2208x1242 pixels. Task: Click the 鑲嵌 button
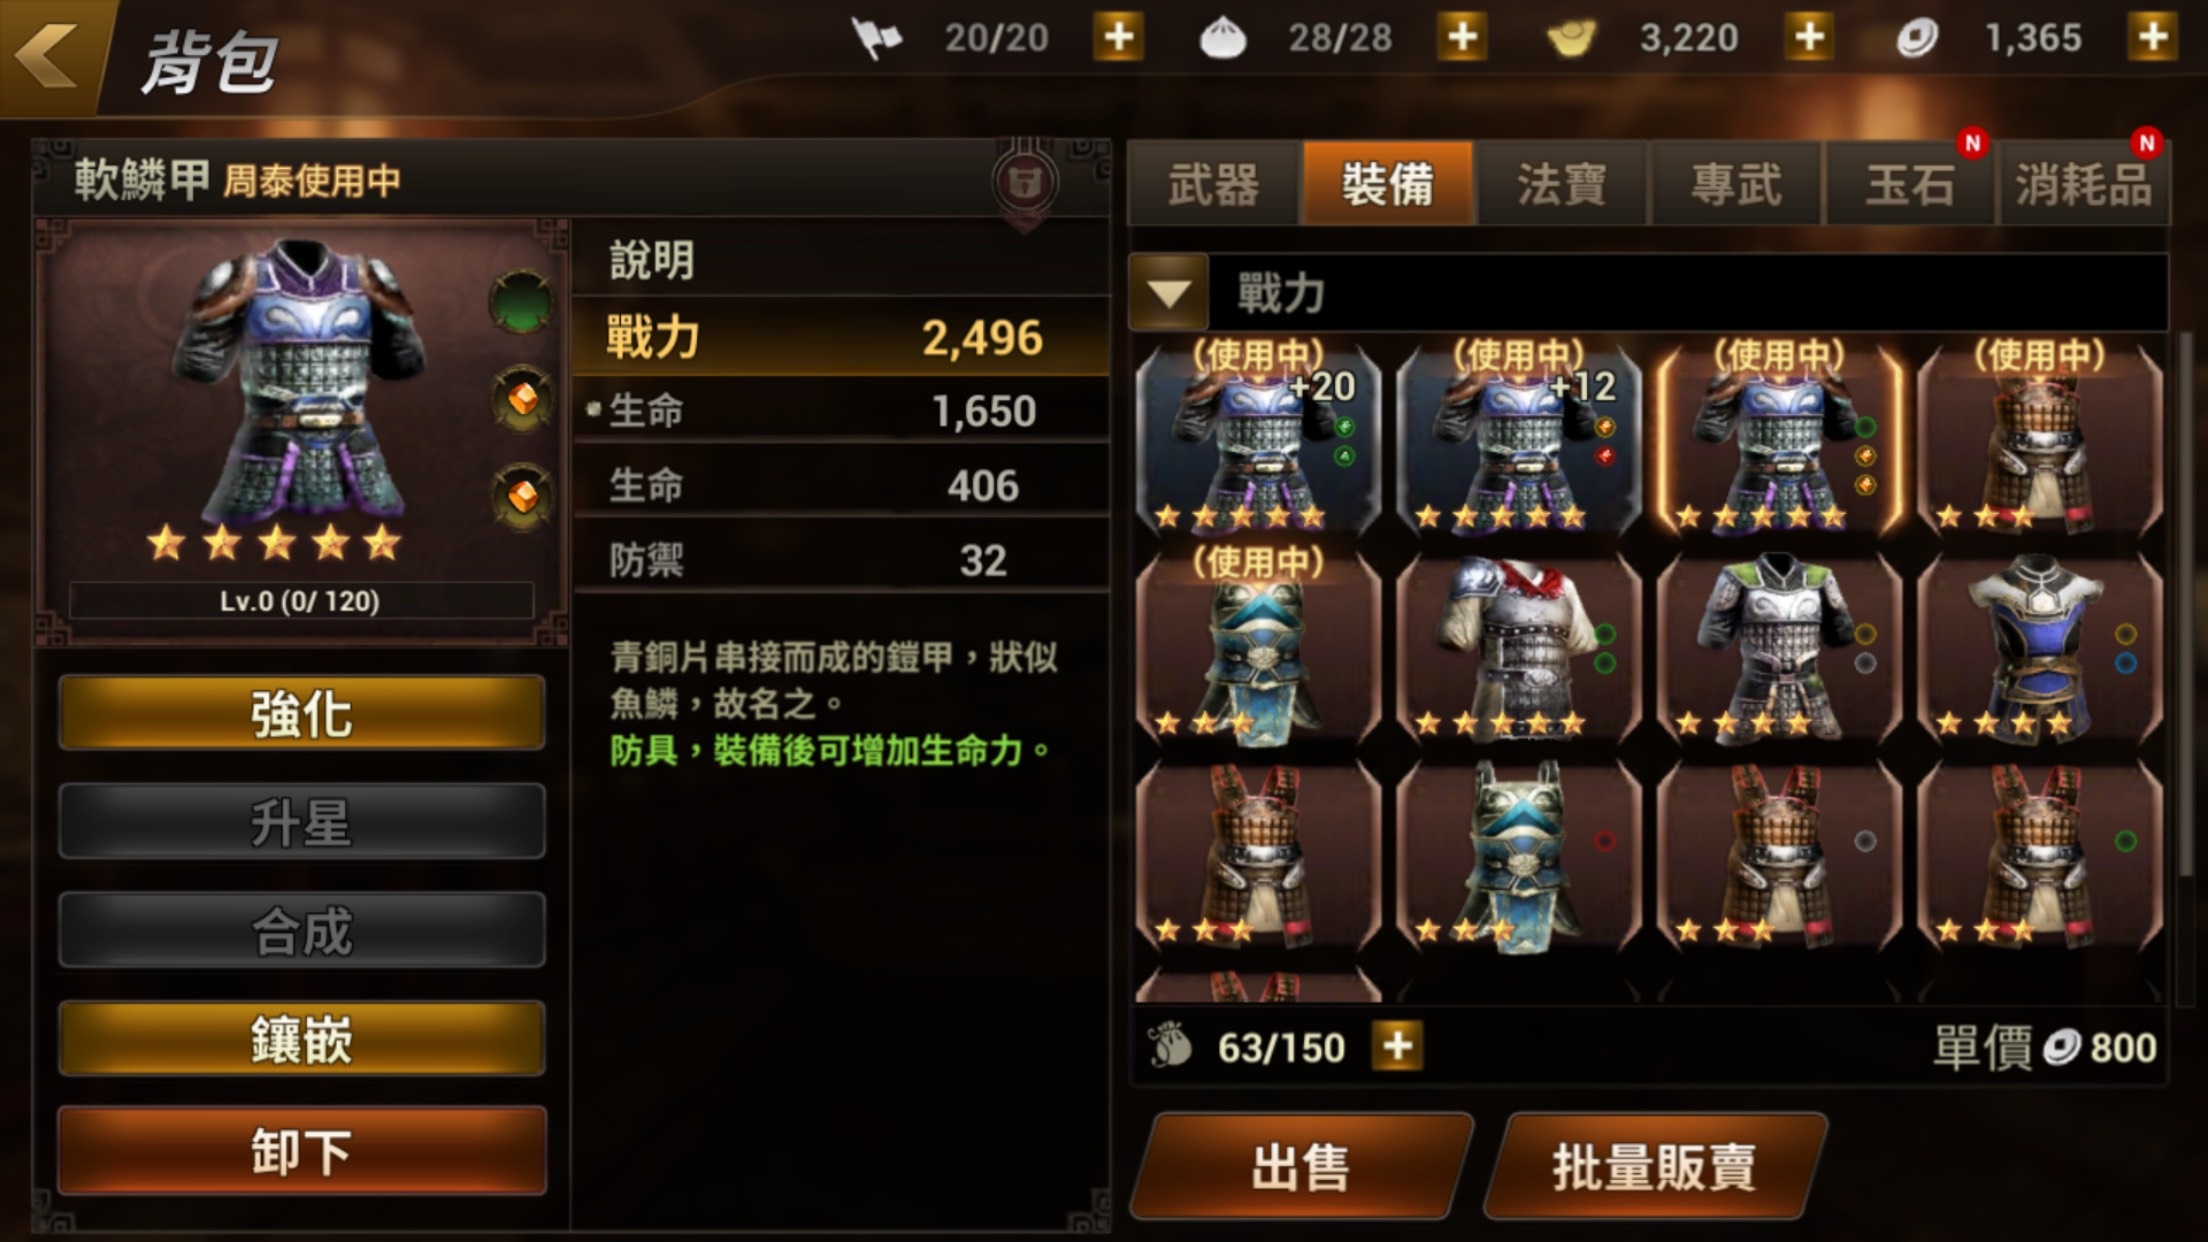(302, 1039)
